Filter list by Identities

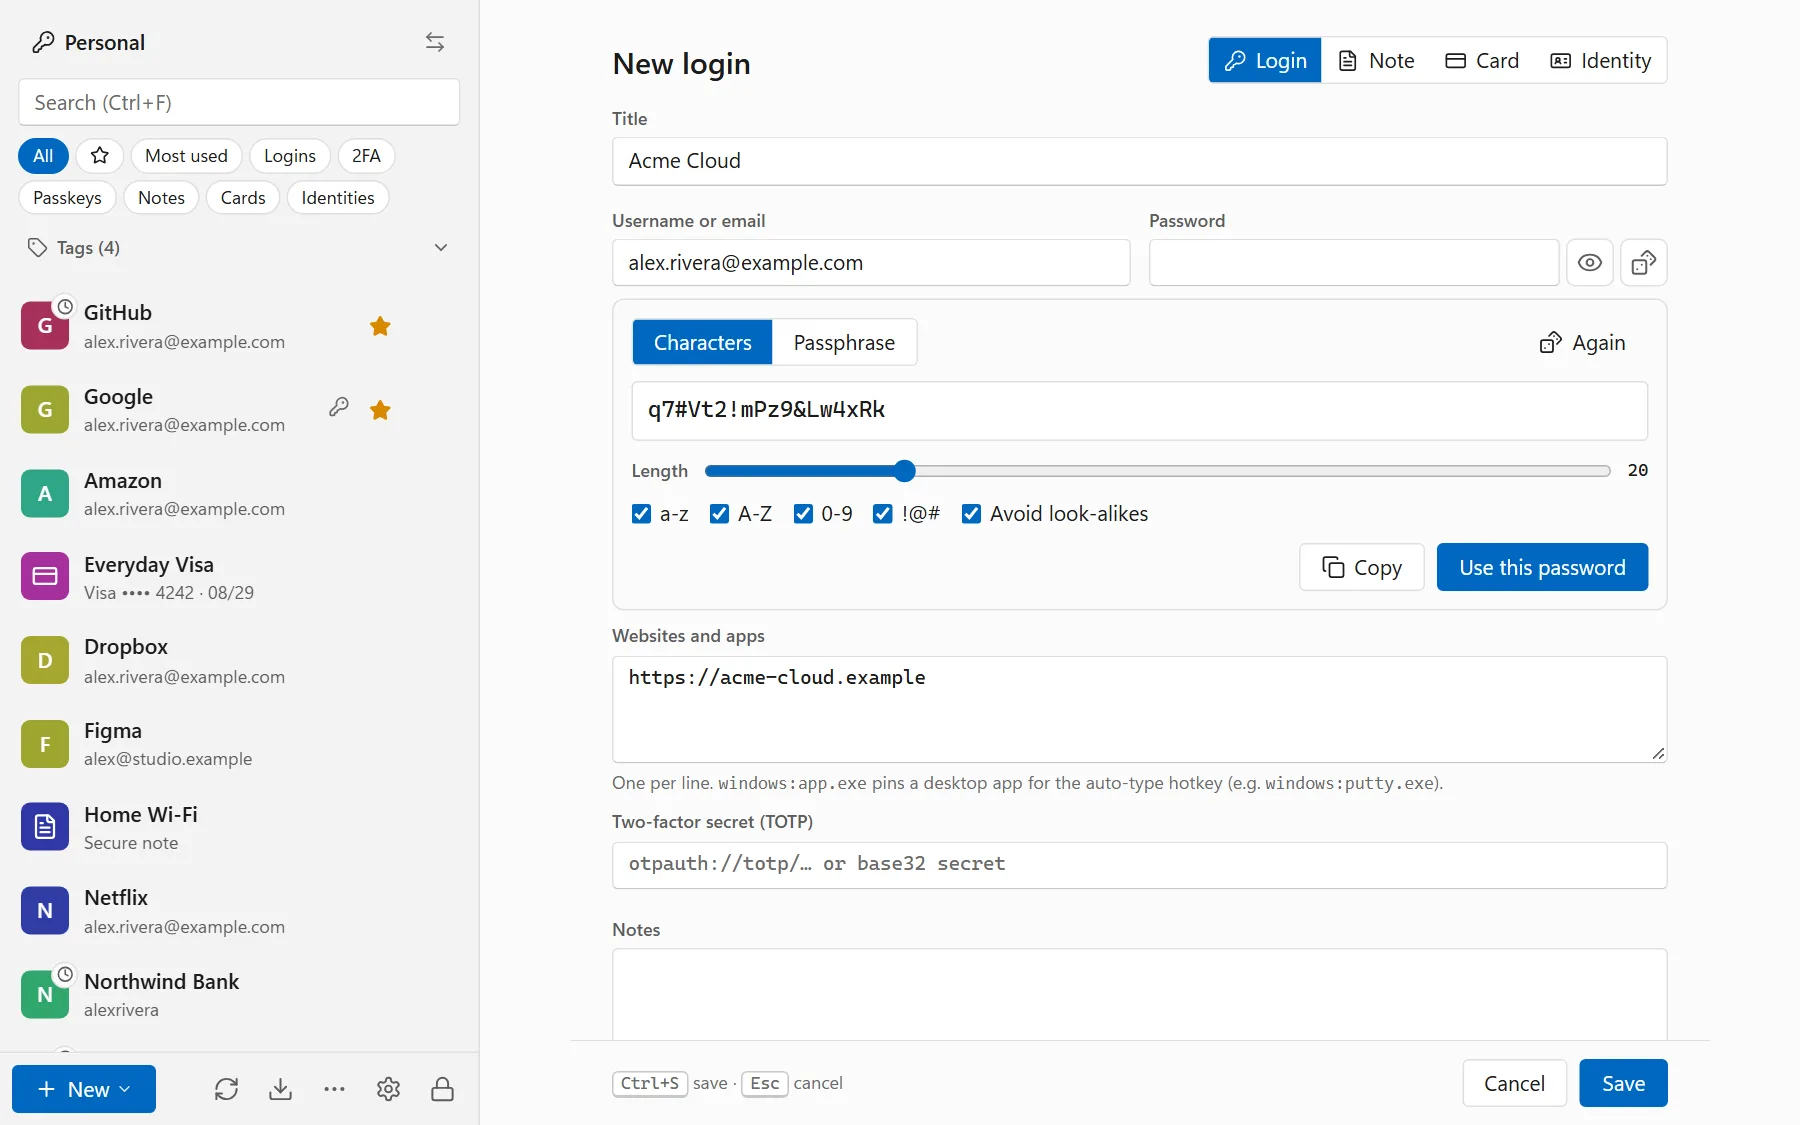pos(338,198)
